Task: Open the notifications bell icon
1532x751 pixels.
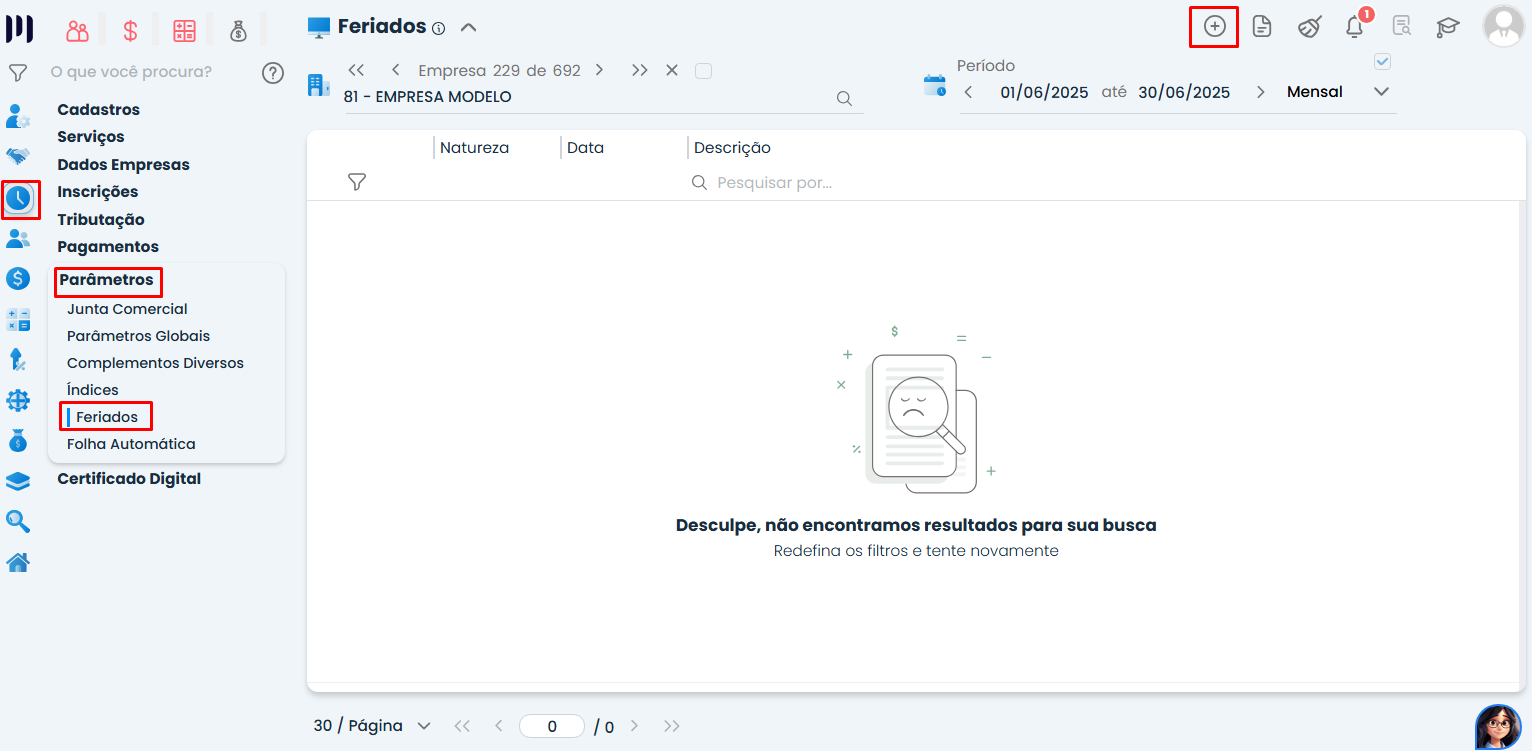Action: point(1354,27)
